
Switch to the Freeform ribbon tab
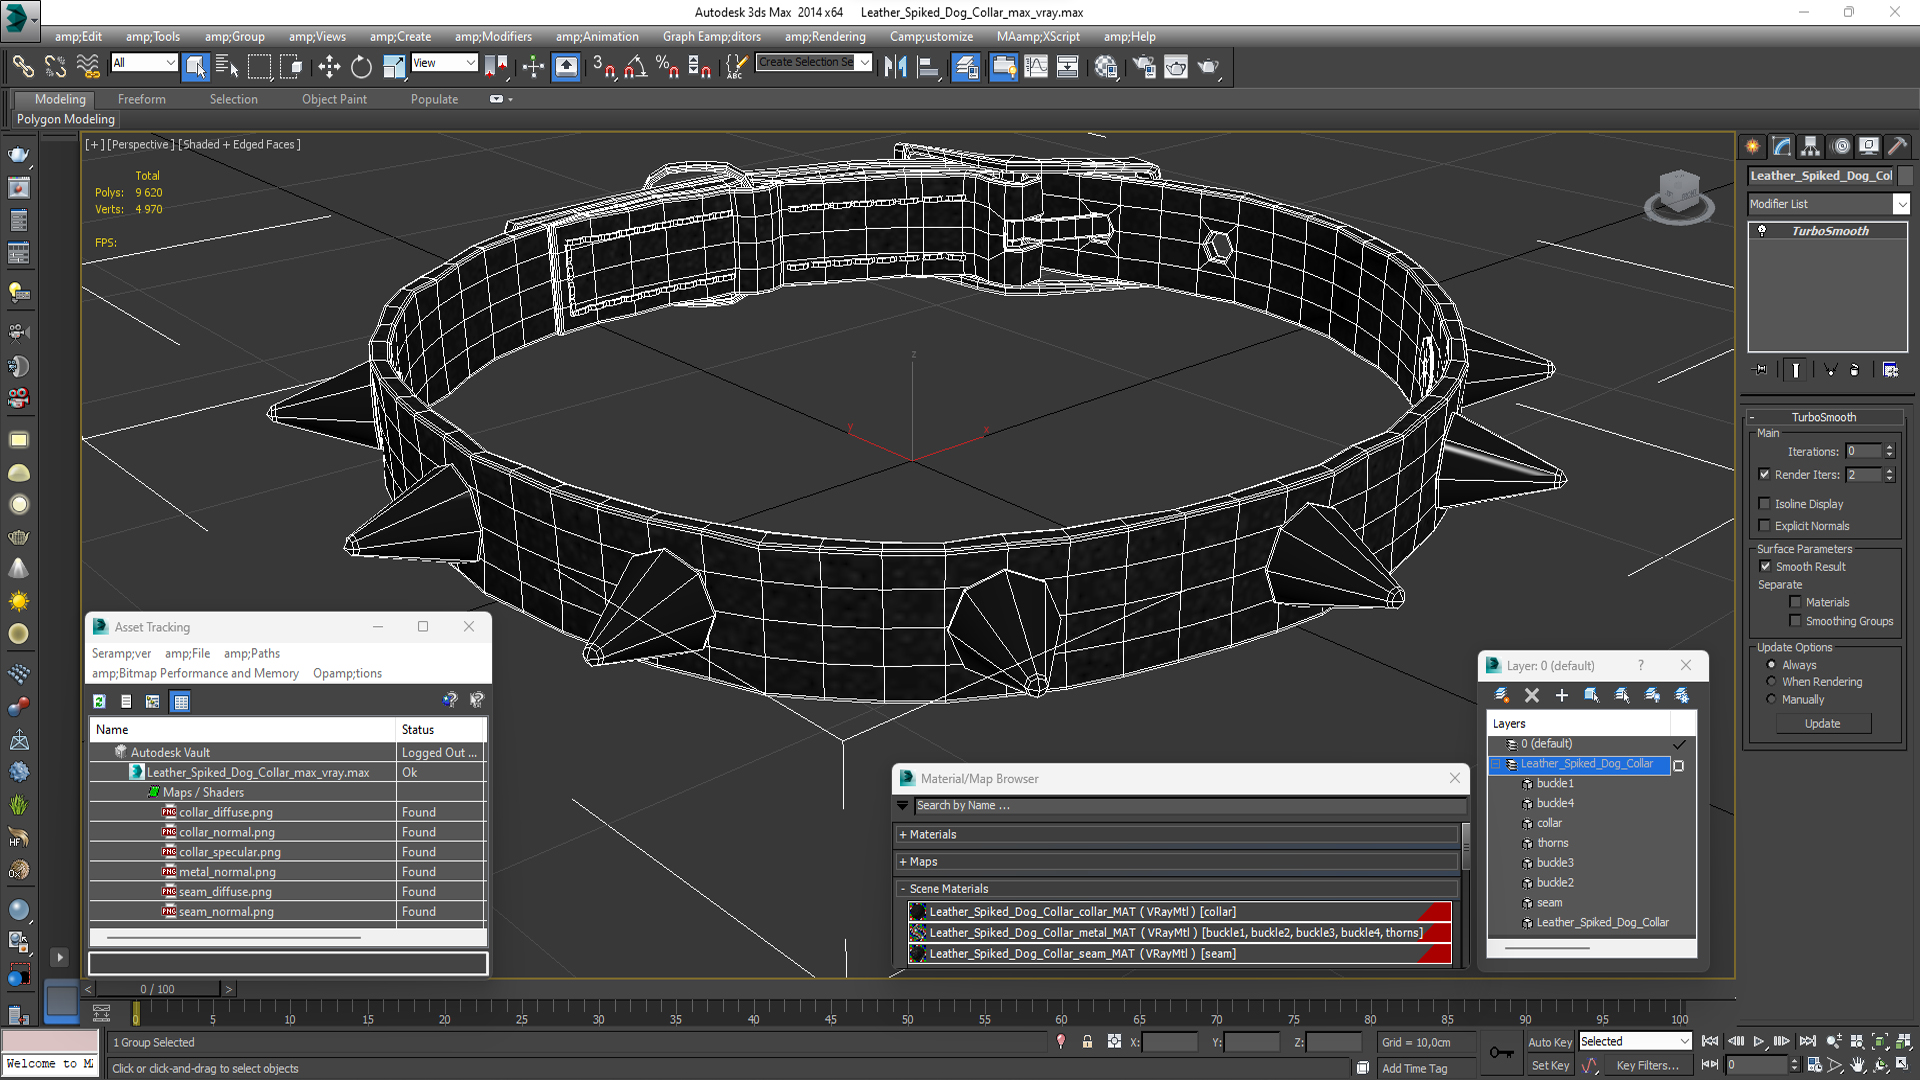point(142,99)
